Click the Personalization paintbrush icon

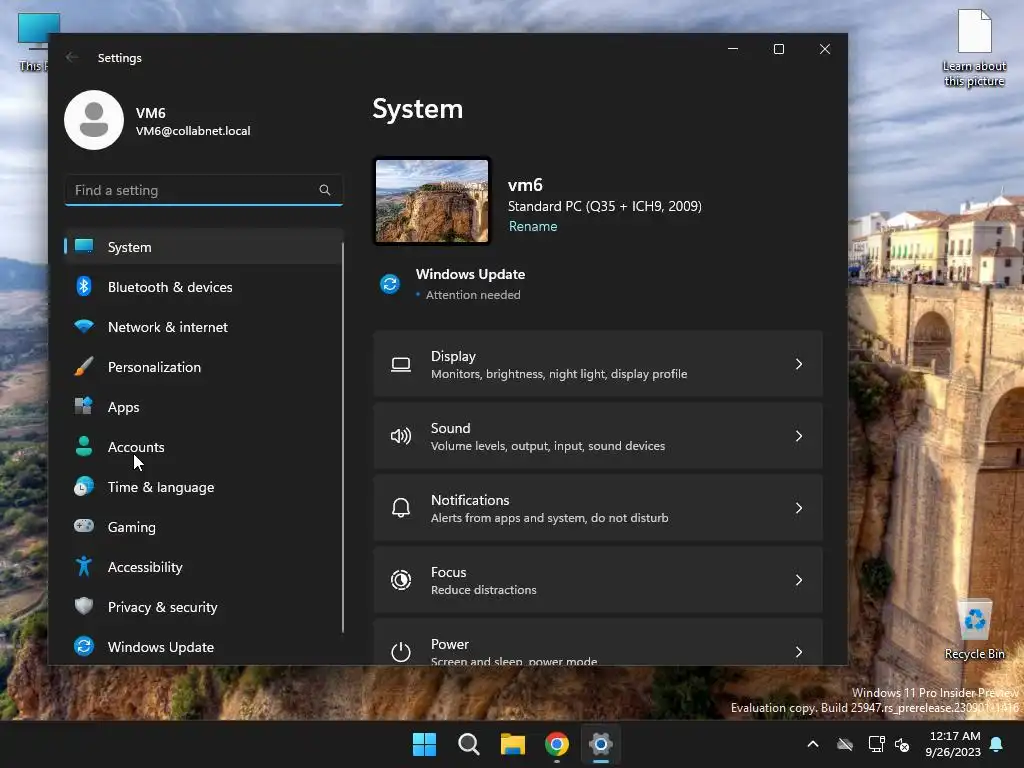(84, 366)
